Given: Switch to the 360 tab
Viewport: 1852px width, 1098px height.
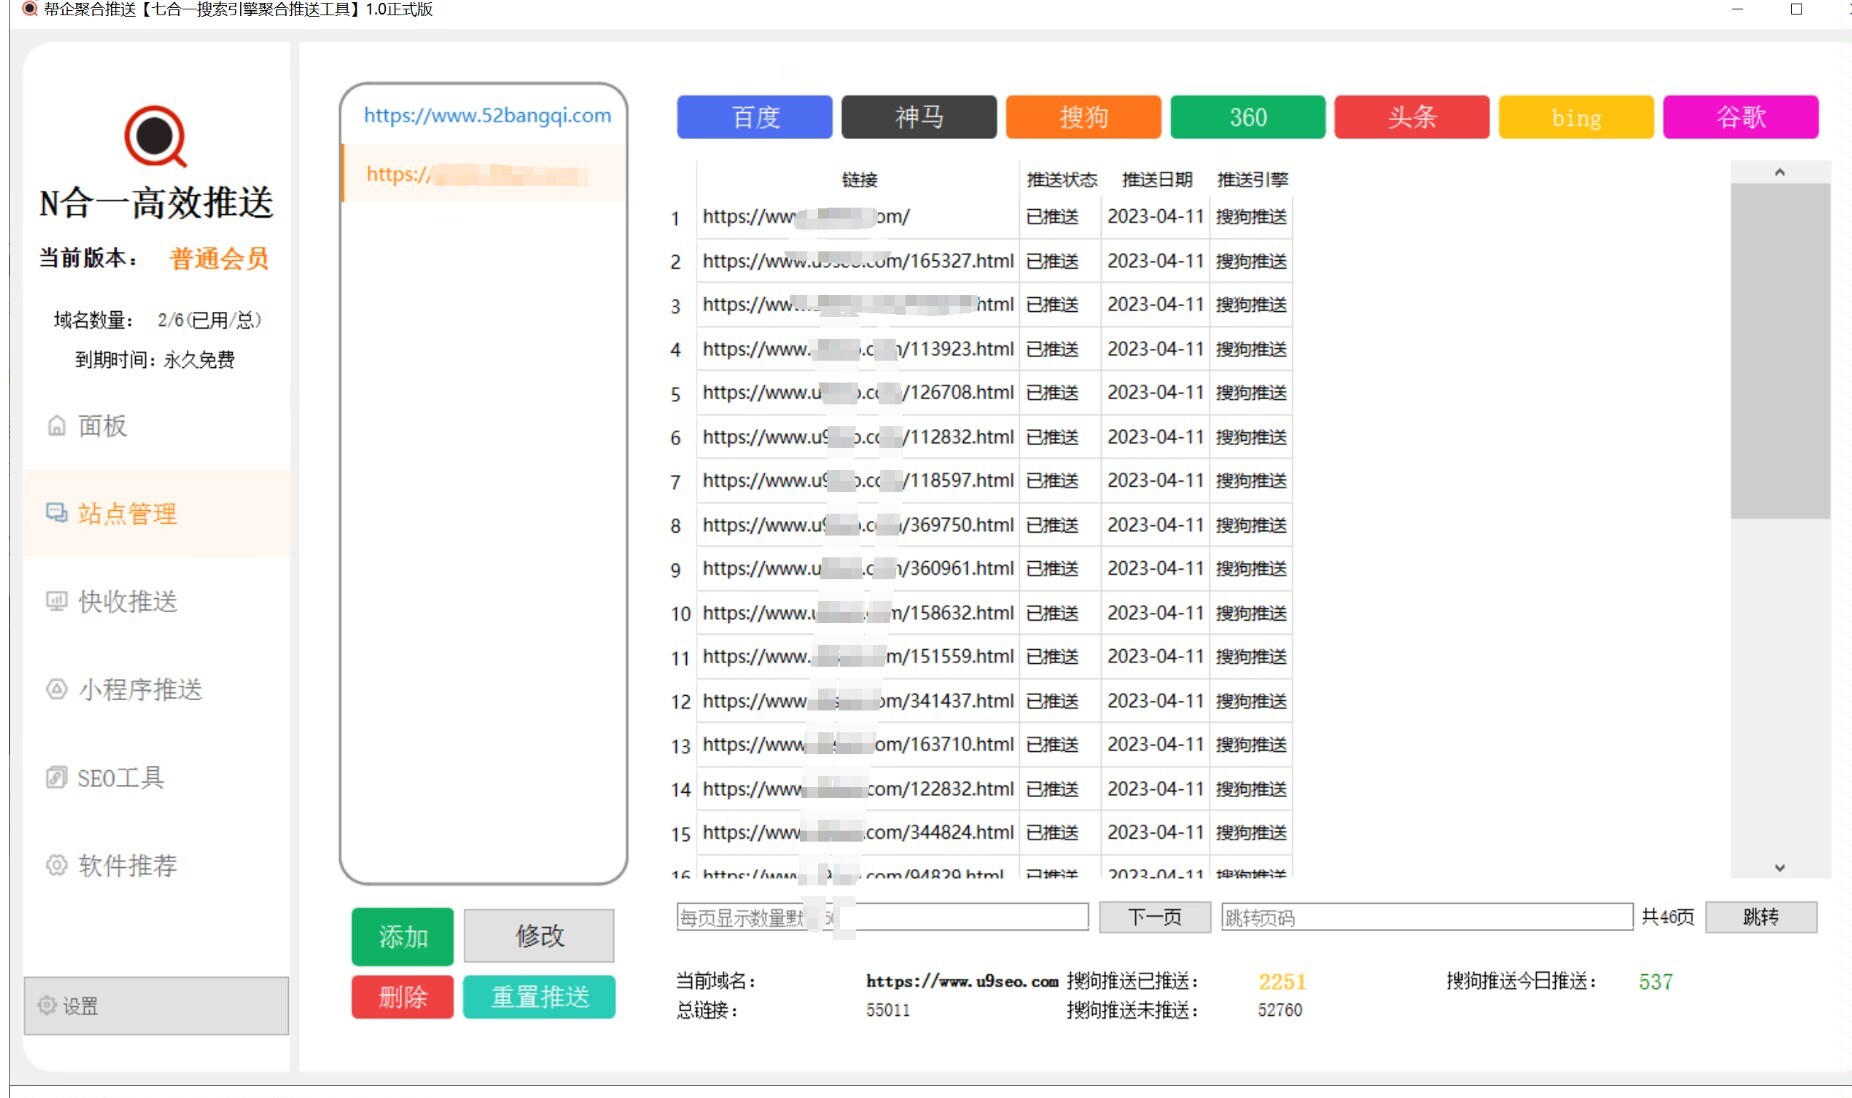Looking at the screenshot, I should point(1247,117).
